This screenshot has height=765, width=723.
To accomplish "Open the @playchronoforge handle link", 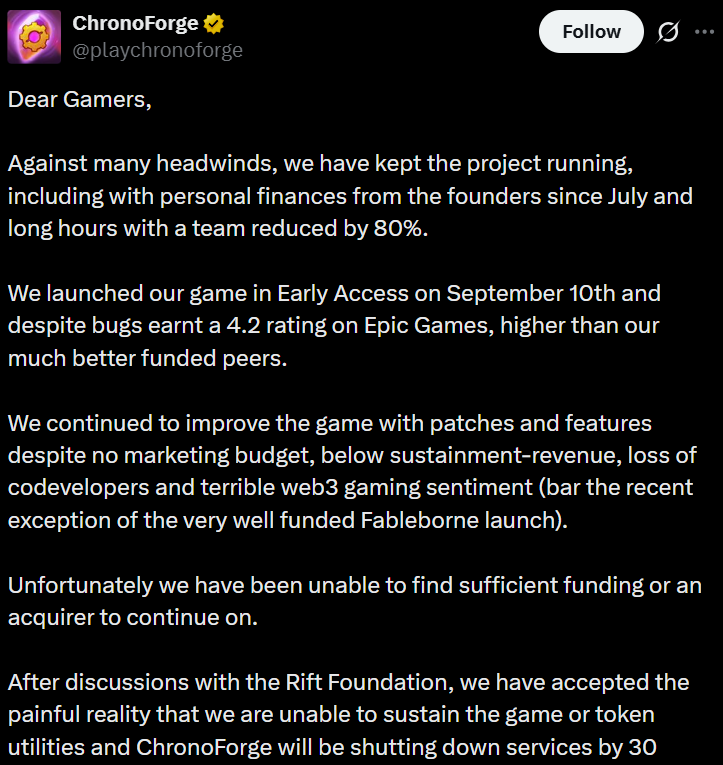I will [x=157, y=49].
